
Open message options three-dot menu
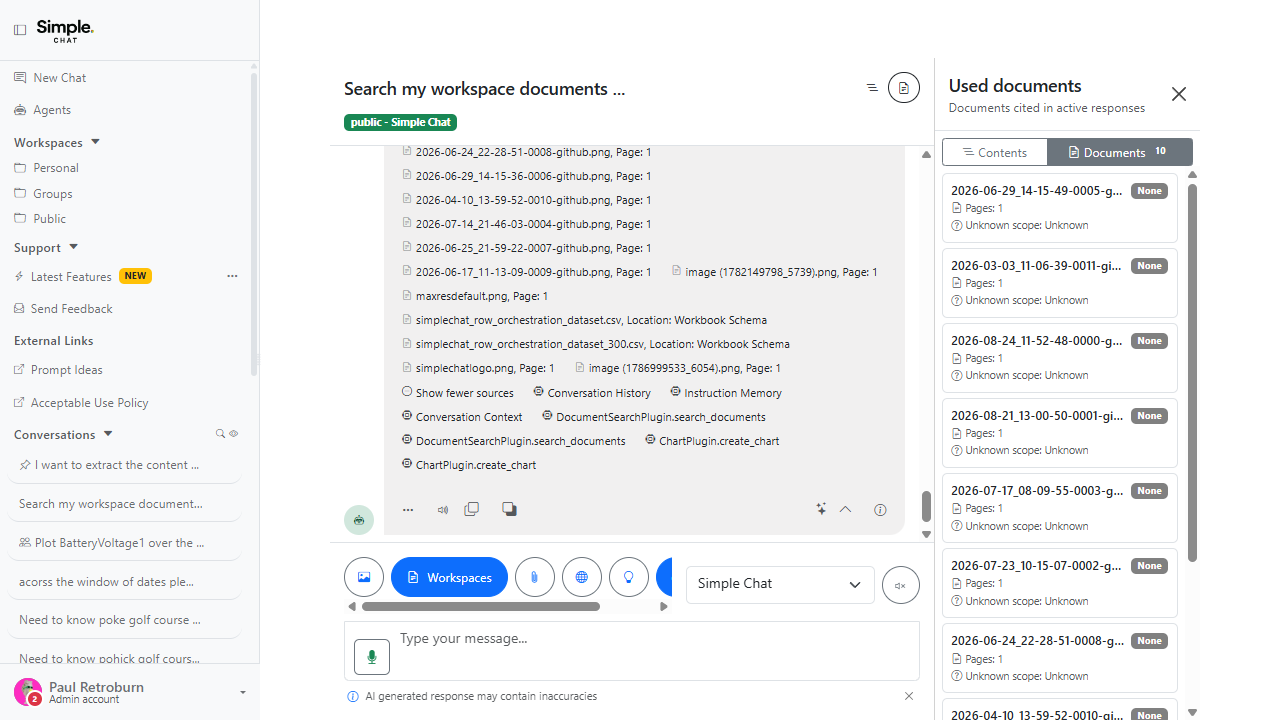(408, 510)
